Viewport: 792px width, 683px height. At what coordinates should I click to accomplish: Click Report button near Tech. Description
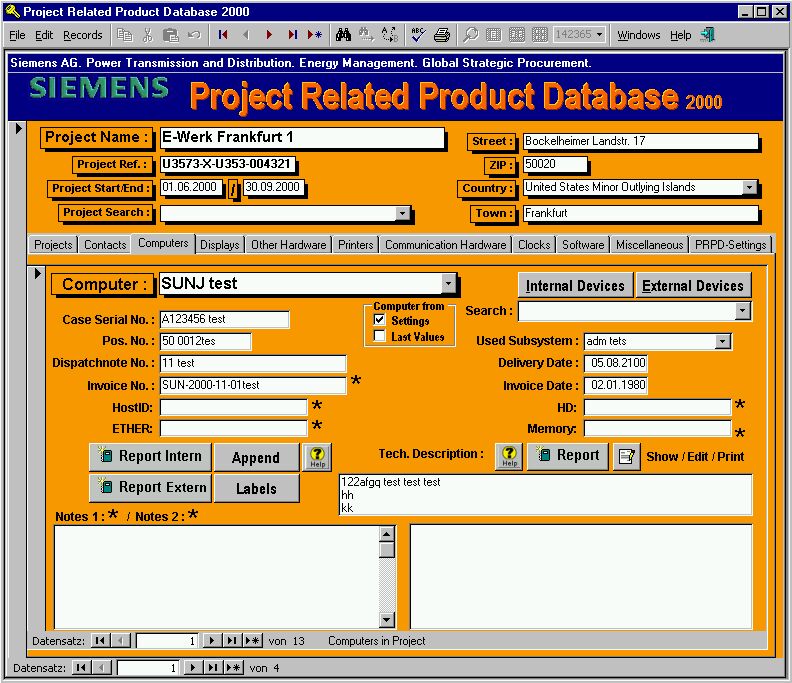click(x=568, y=456)
